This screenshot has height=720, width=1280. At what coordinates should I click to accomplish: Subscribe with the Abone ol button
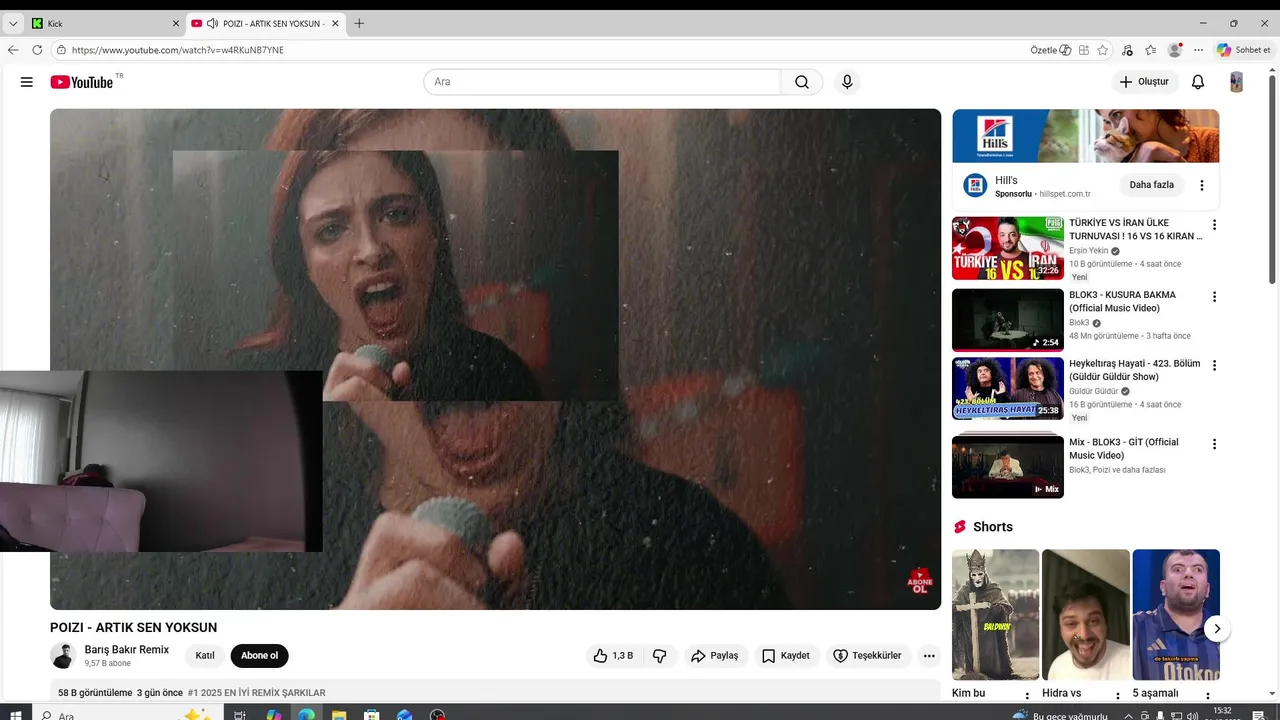pyautogui.click(x=259, y=656)
